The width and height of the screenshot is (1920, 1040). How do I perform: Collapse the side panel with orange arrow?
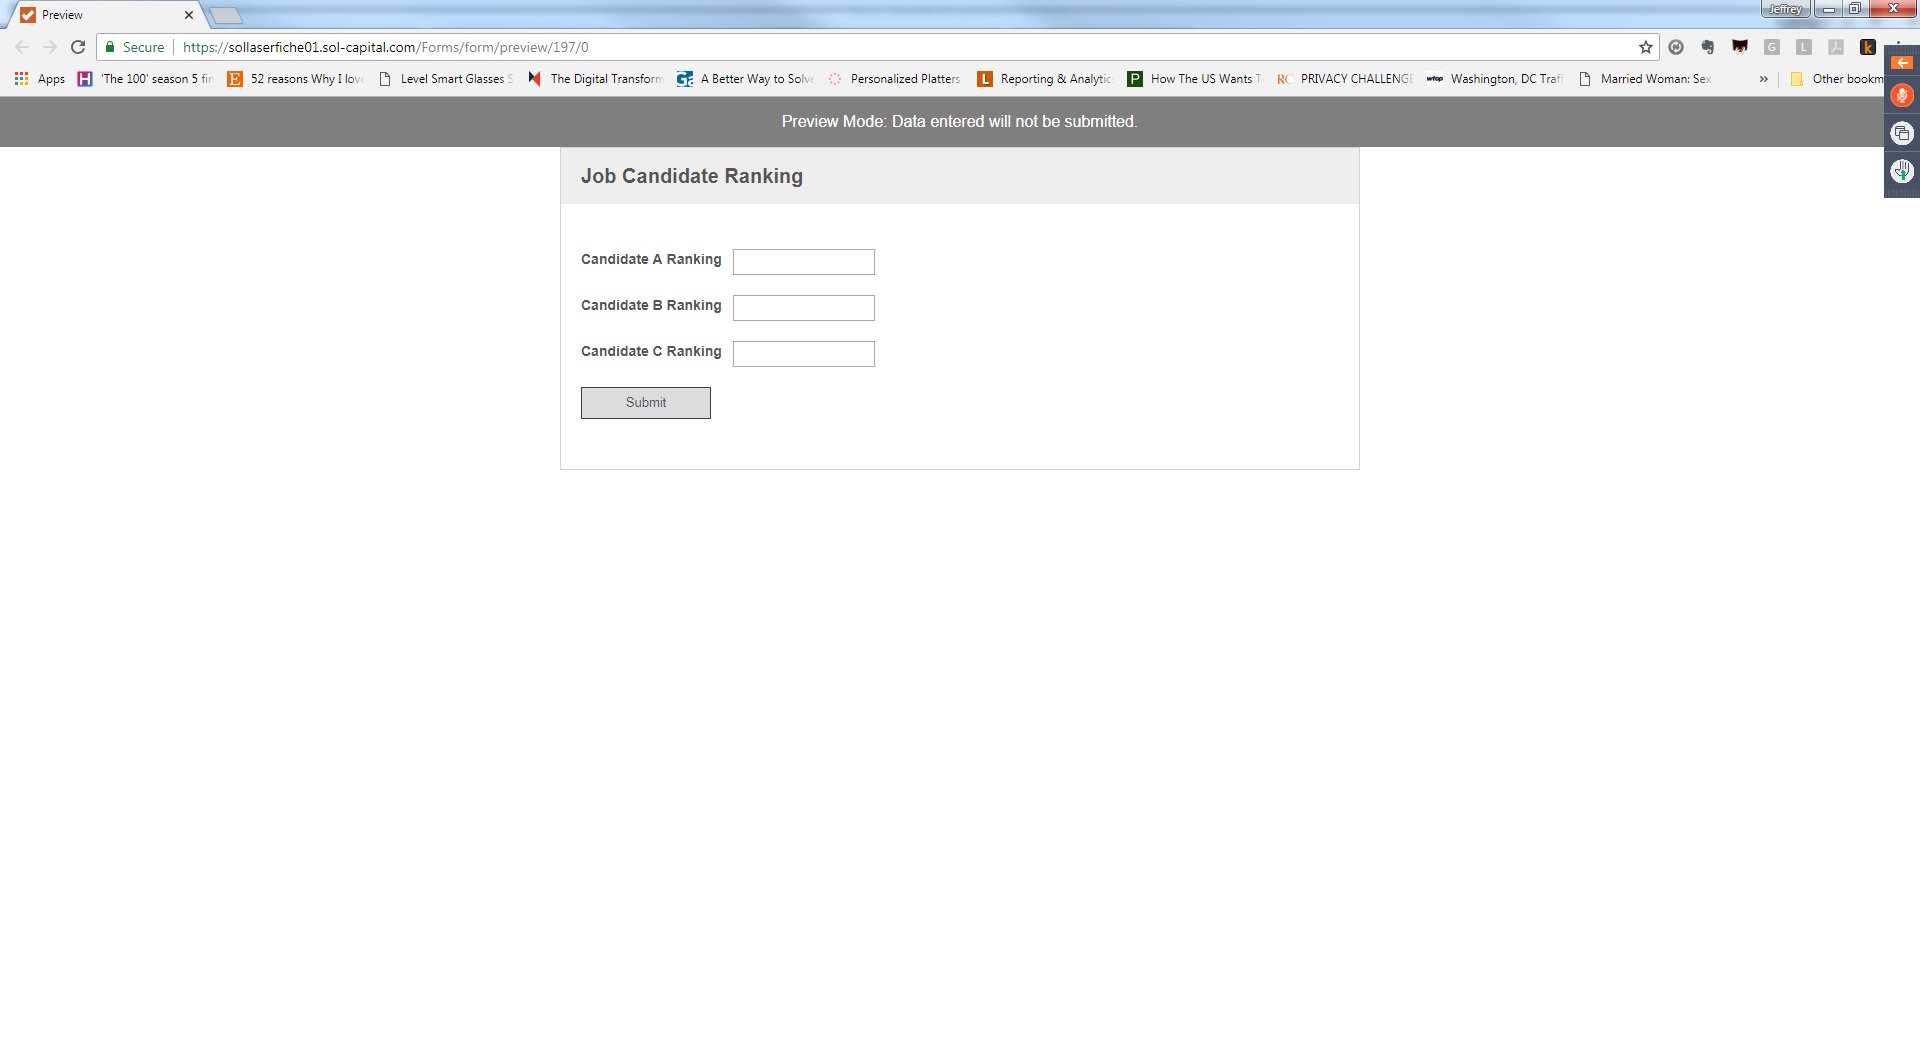[1902, 63]
